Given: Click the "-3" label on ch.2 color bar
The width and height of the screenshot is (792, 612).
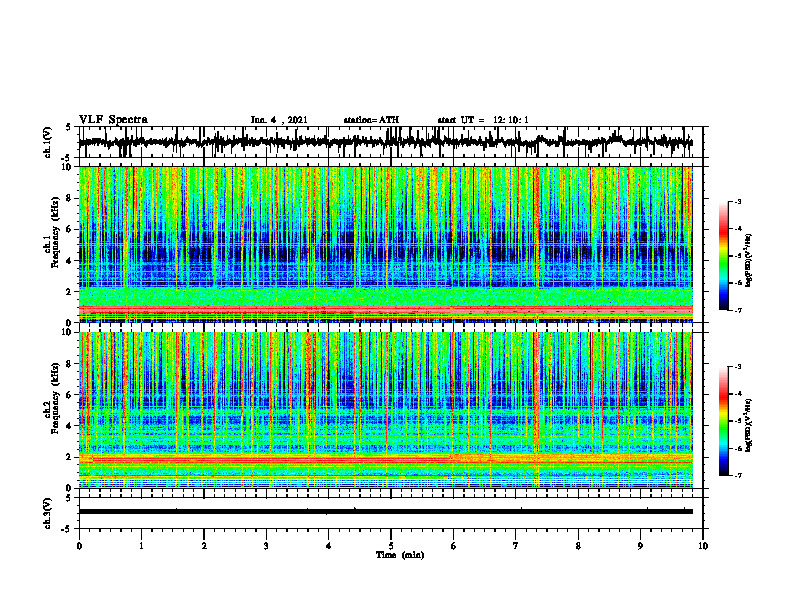Looking at the screenshot, I should pos(738,367).
